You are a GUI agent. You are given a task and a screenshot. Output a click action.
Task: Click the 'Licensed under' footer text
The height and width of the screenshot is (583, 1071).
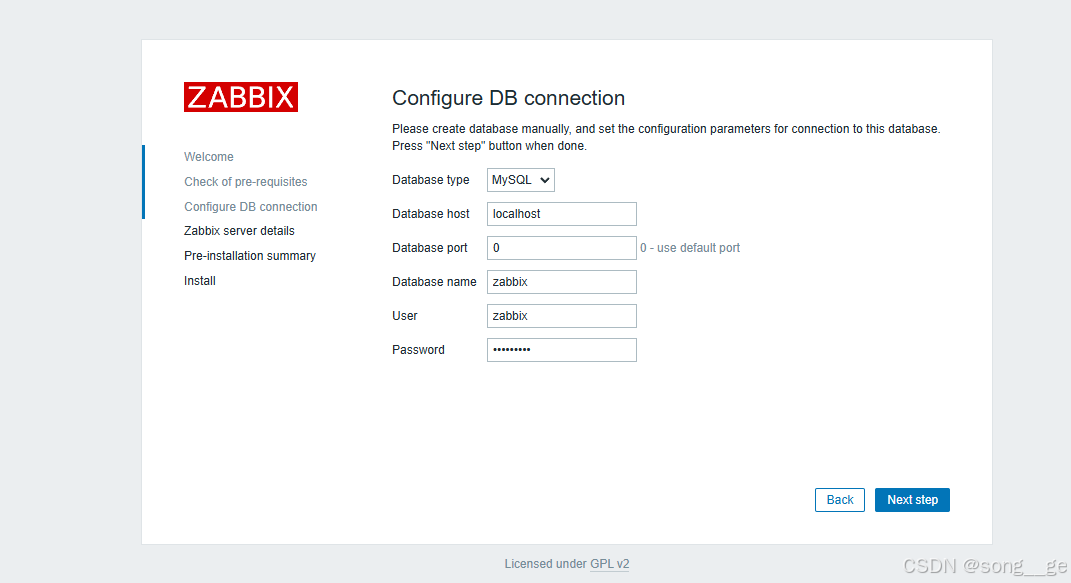(545, 564)
